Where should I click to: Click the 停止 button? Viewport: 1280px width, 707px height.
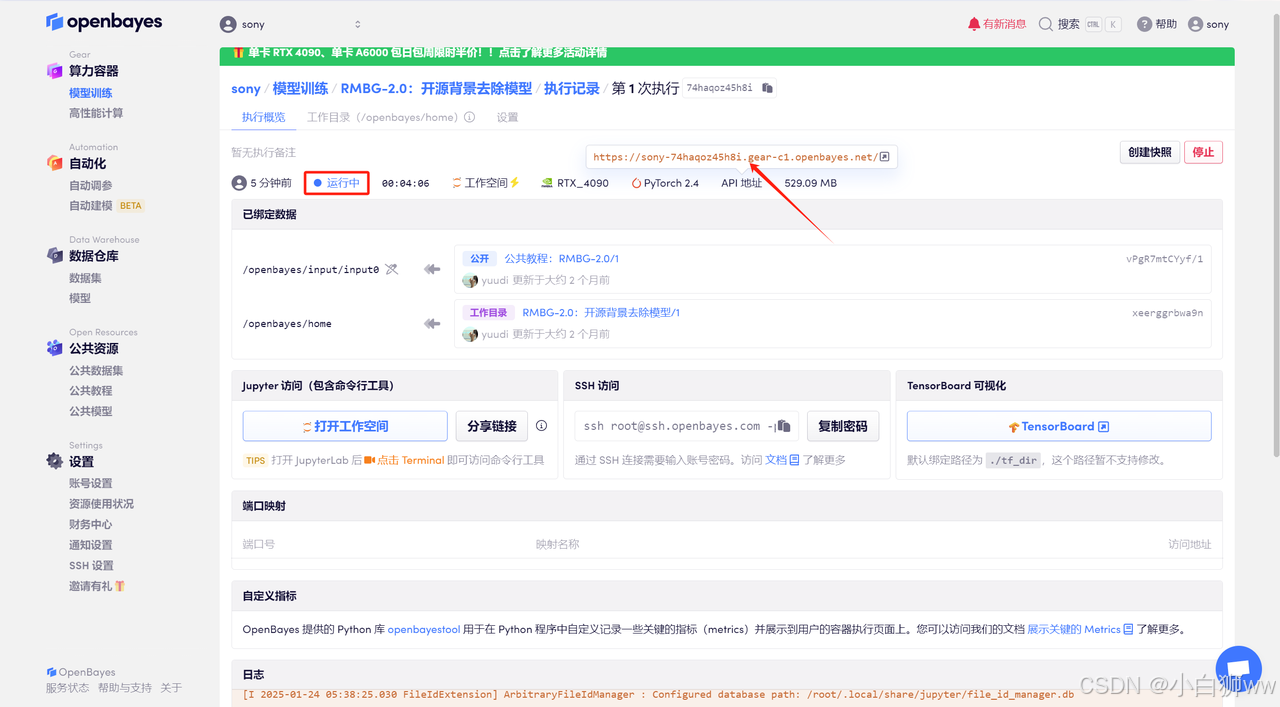pyautogui.click(x=1203, y=152)
